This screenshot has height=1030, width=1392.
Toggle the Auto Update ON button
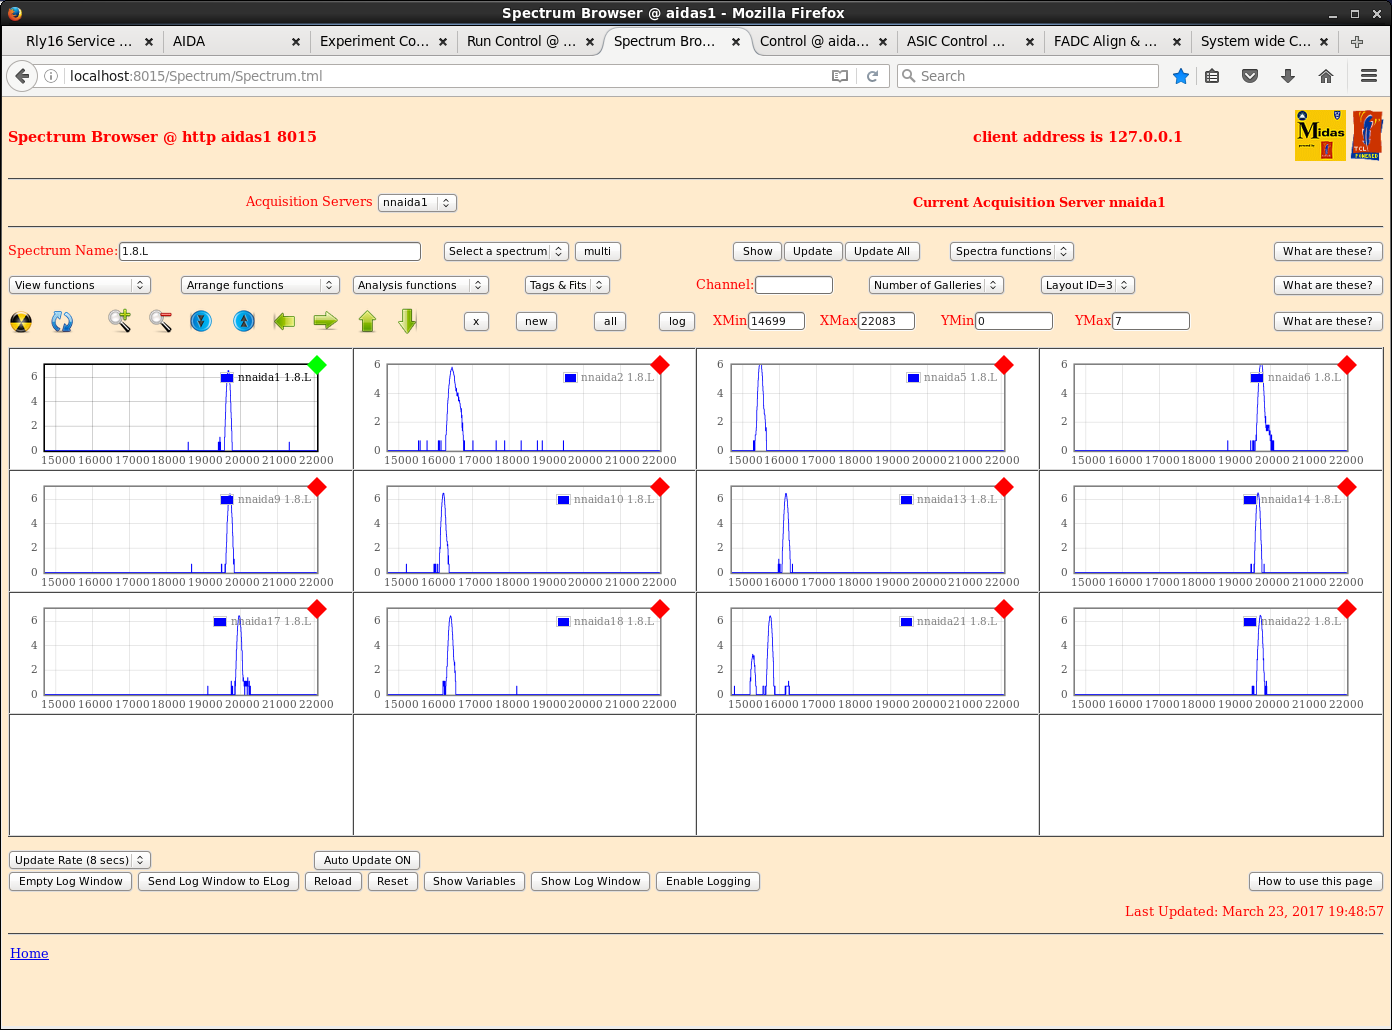pyautogui.click(x=367, y=860)
